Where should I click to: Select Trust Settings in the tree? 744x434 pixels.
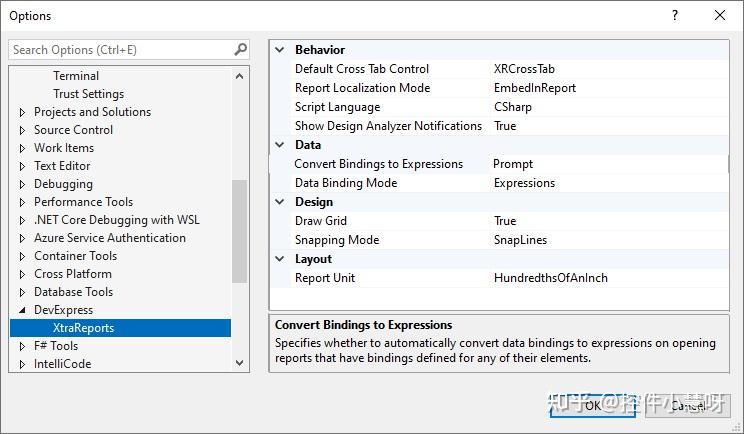(x=89, y=94)
